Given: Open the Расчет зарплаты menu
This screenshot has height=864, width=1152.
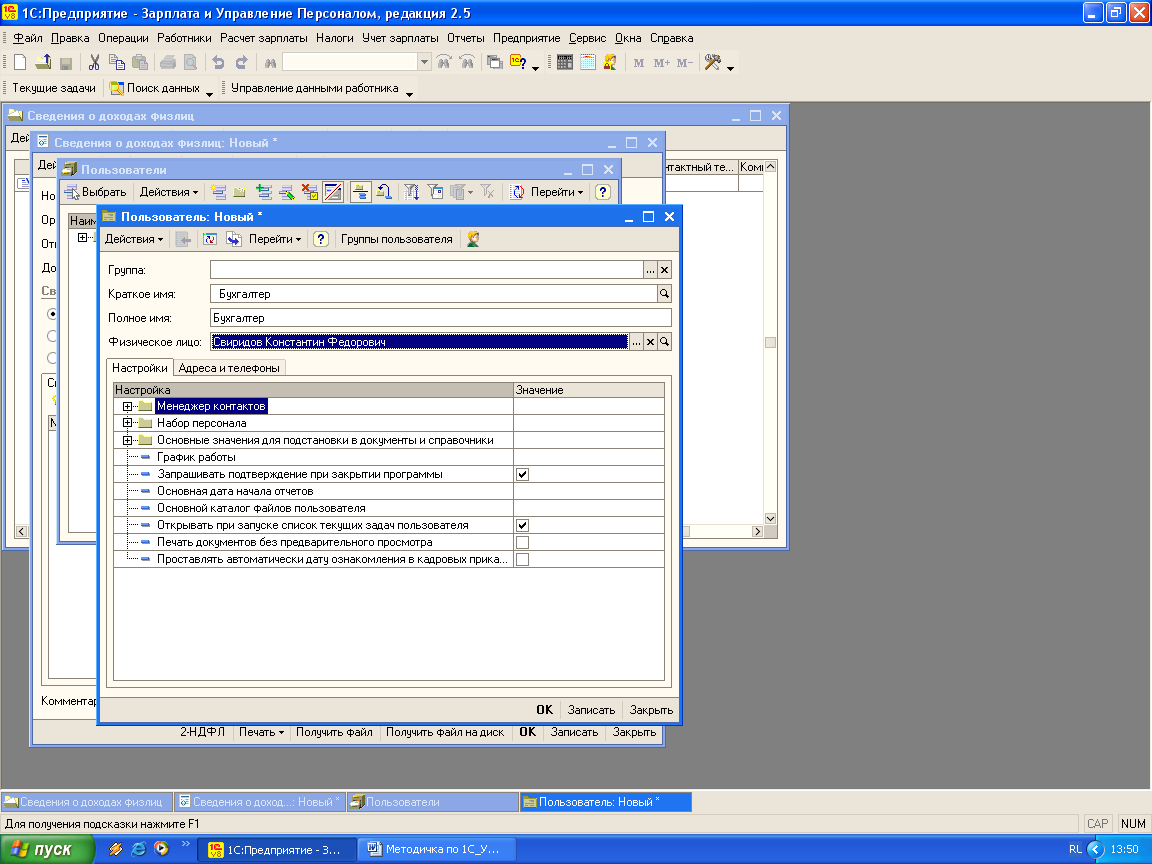Looking at the screenshot, I should [x=264, y=38].
